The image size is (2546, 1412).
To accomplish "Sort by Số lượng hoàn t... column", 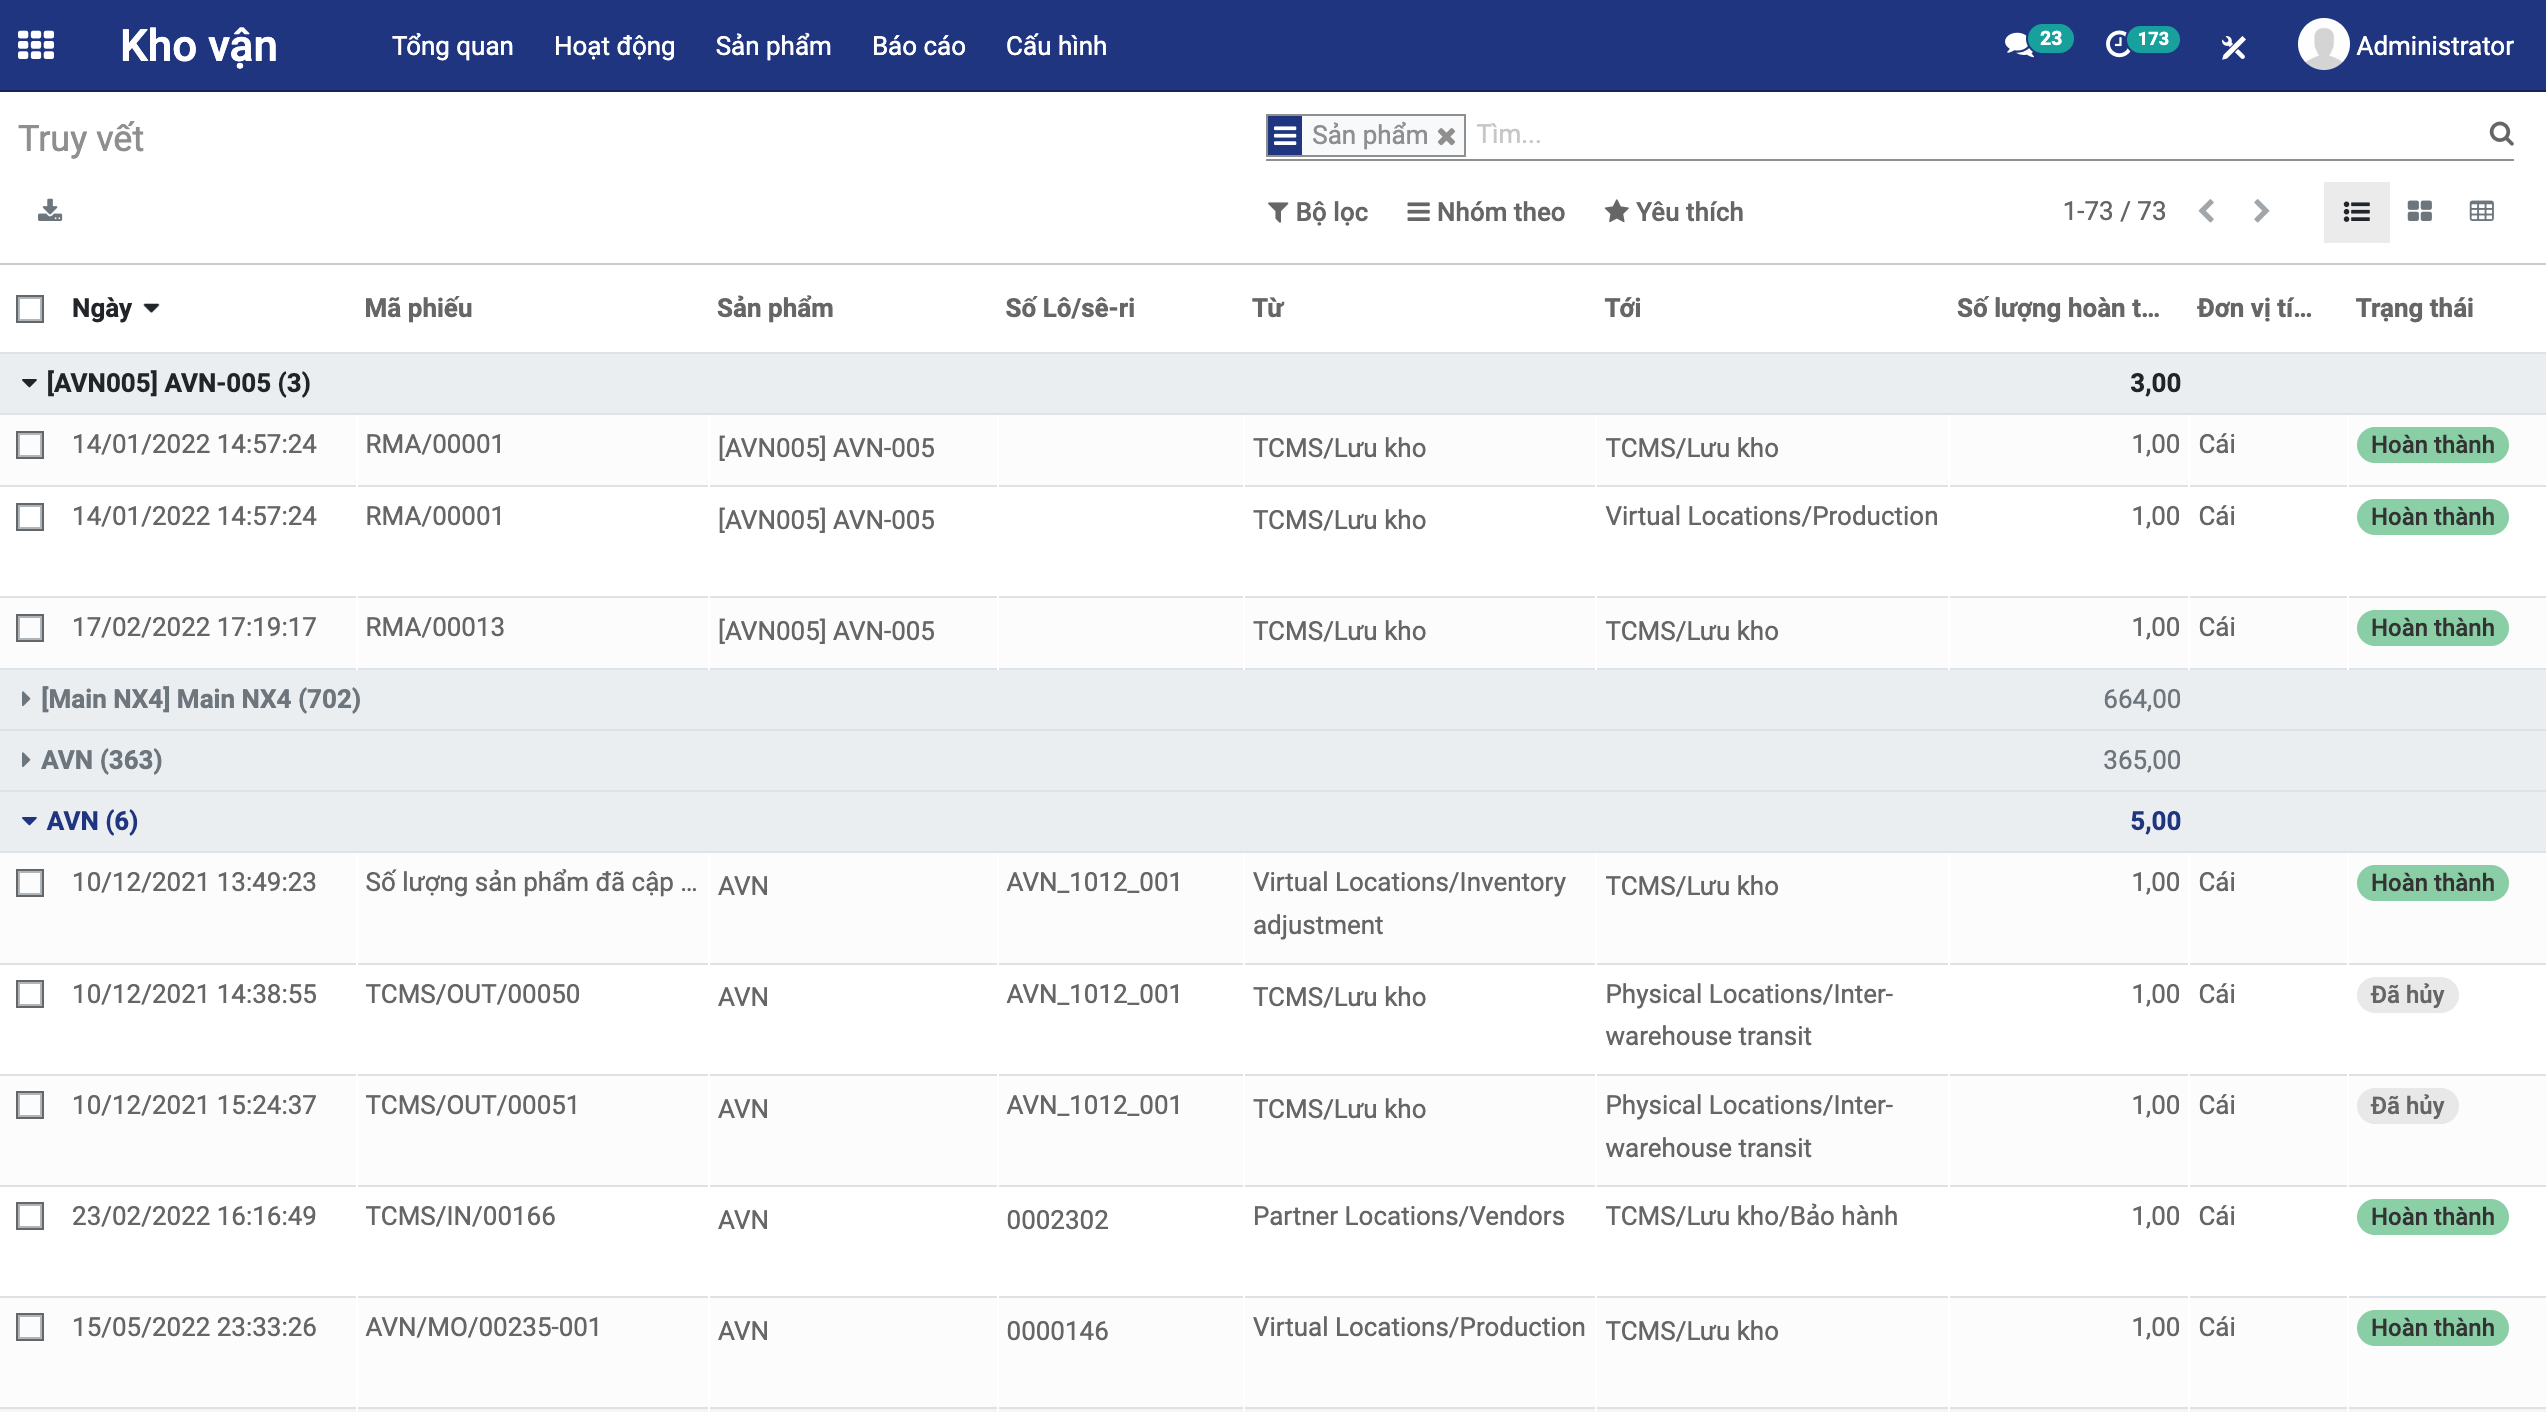I will pos(2057,308).
